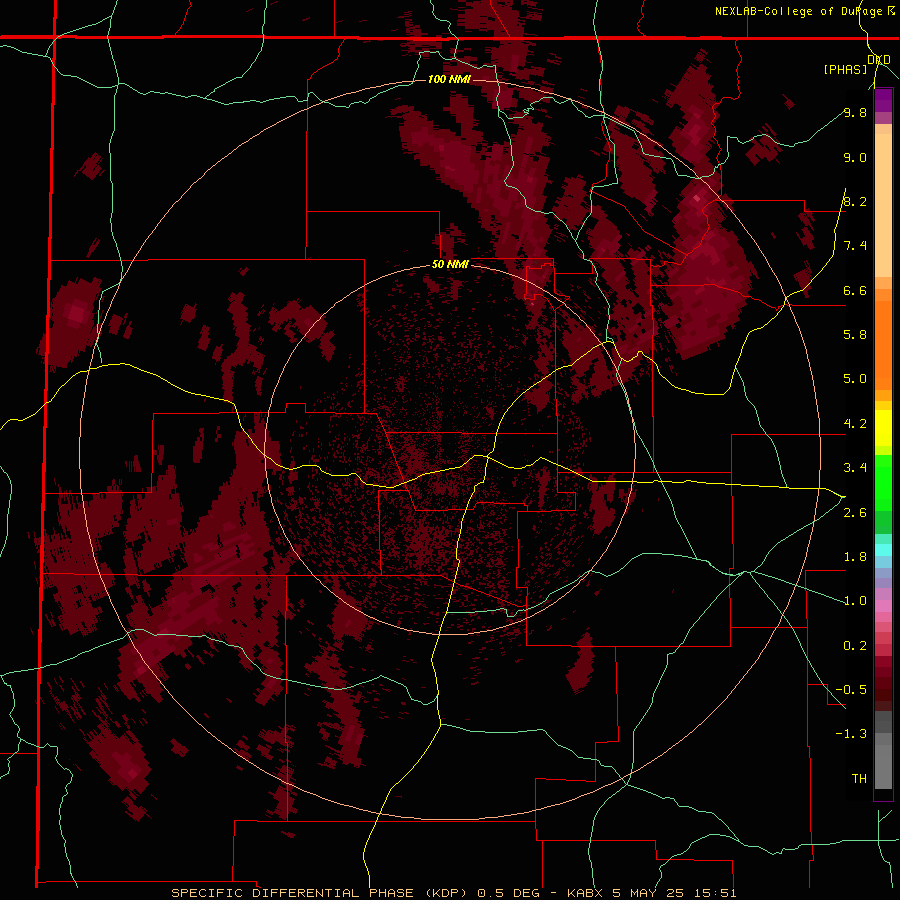Click the -1.3 value on color scale
This screenshot has height=900, width=900.
point(851,734)
